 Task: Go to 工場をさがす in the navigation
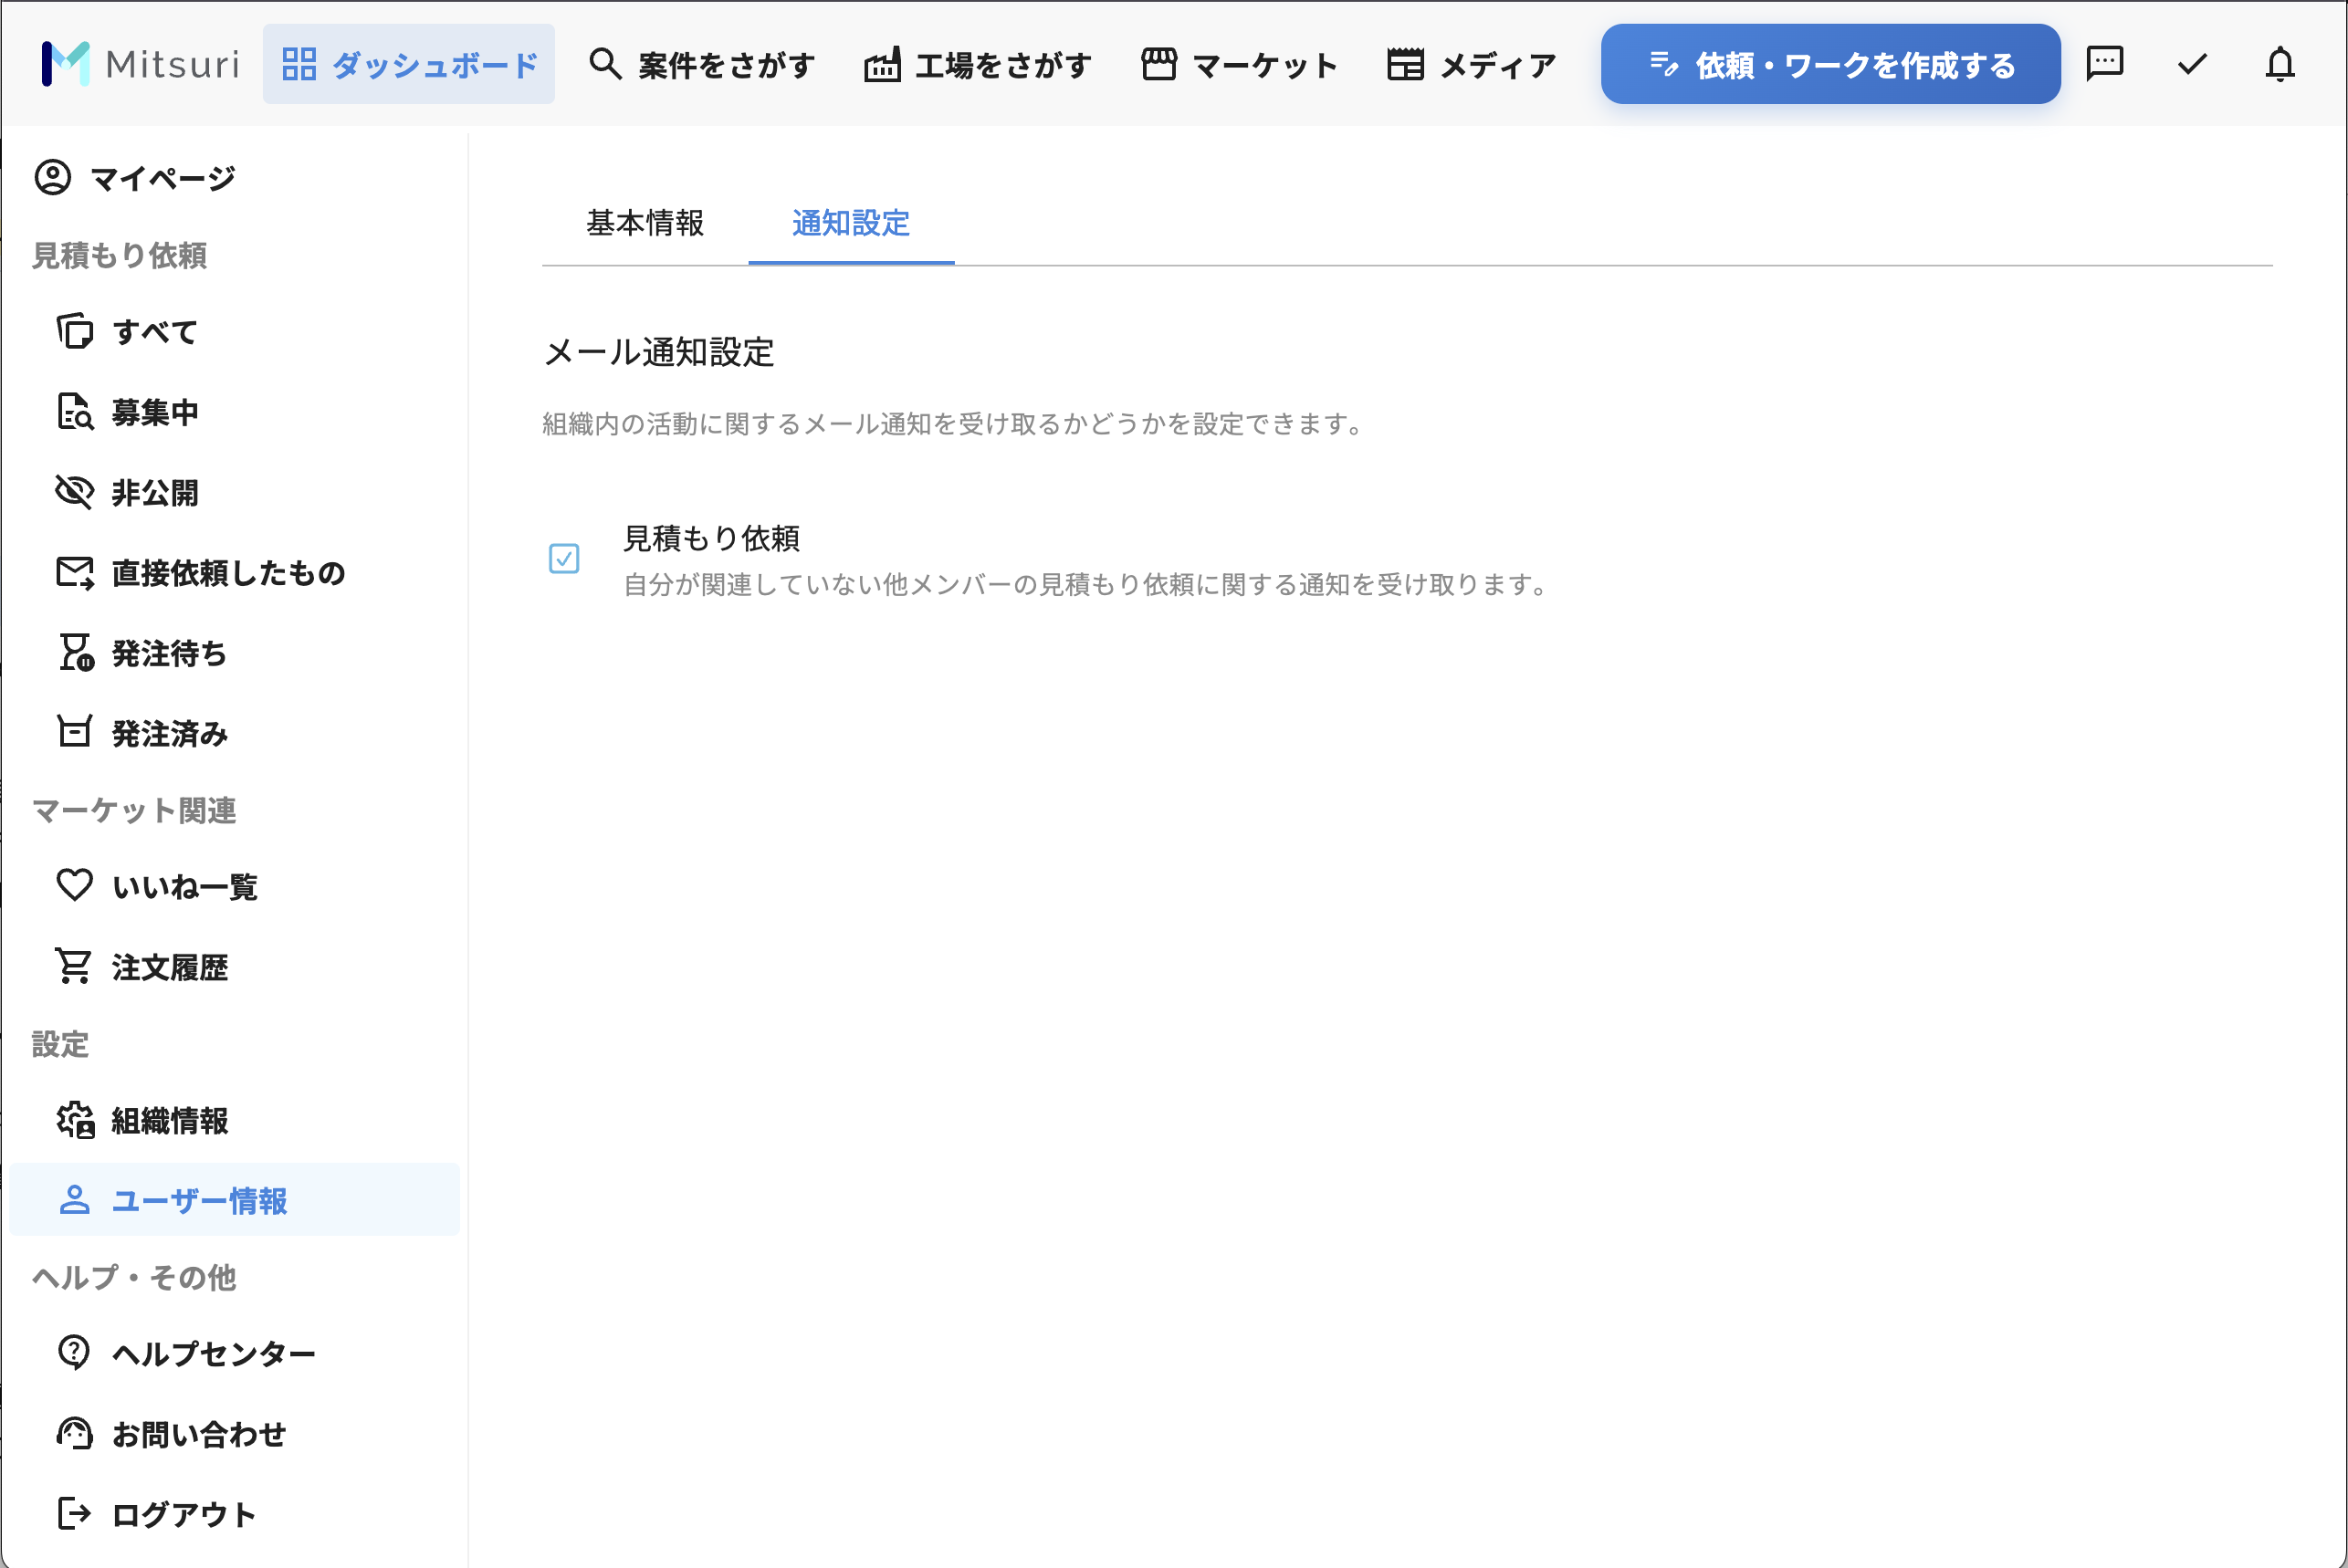click(x=978, y=64)
